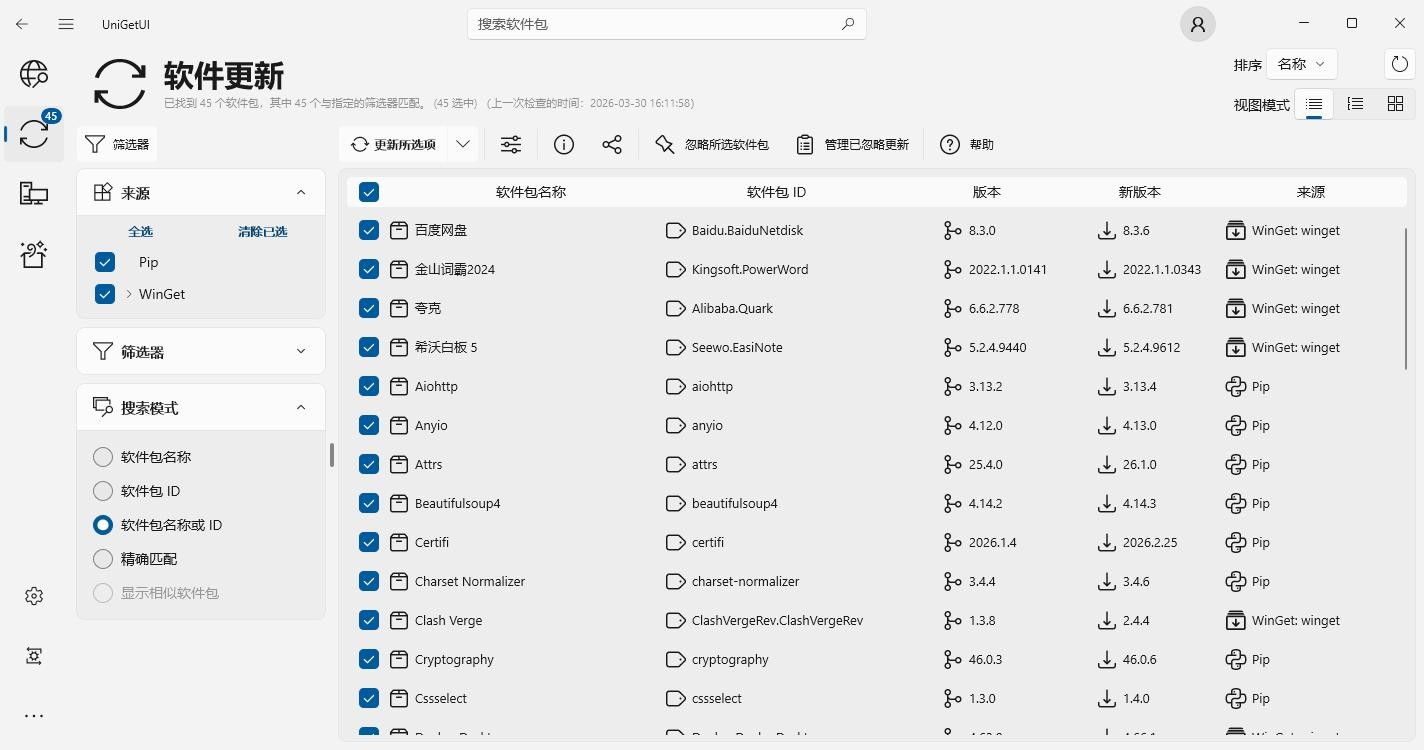Switch to grid icons view mode

[x=1395, y=104]
